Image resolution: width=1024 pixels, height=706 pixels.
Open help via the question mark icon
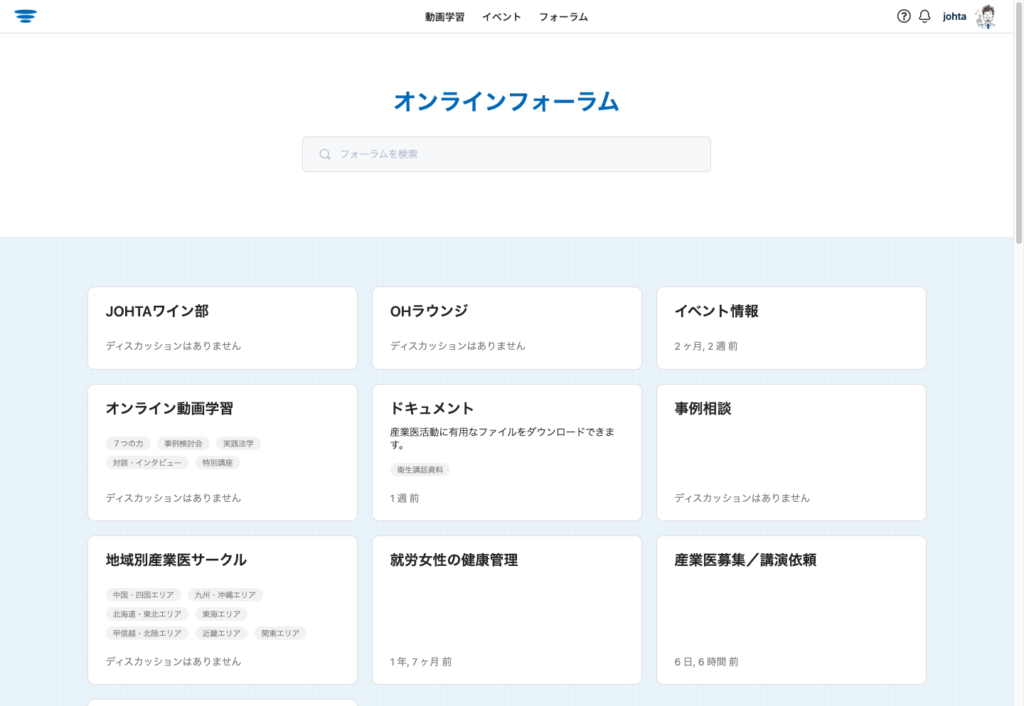point(903,16)
